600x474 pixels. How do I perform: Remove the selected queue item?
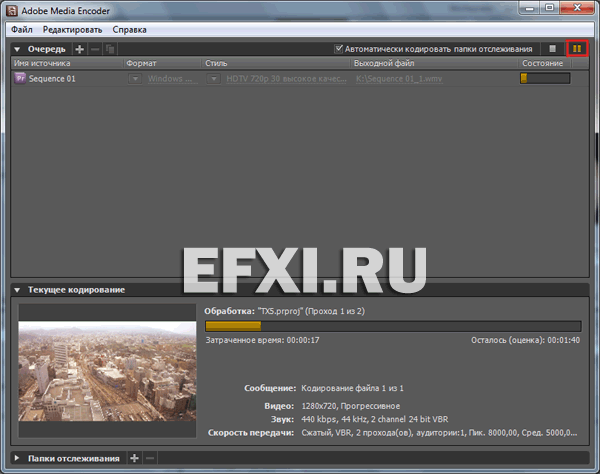pyautogui.click(x=95, y=48)
